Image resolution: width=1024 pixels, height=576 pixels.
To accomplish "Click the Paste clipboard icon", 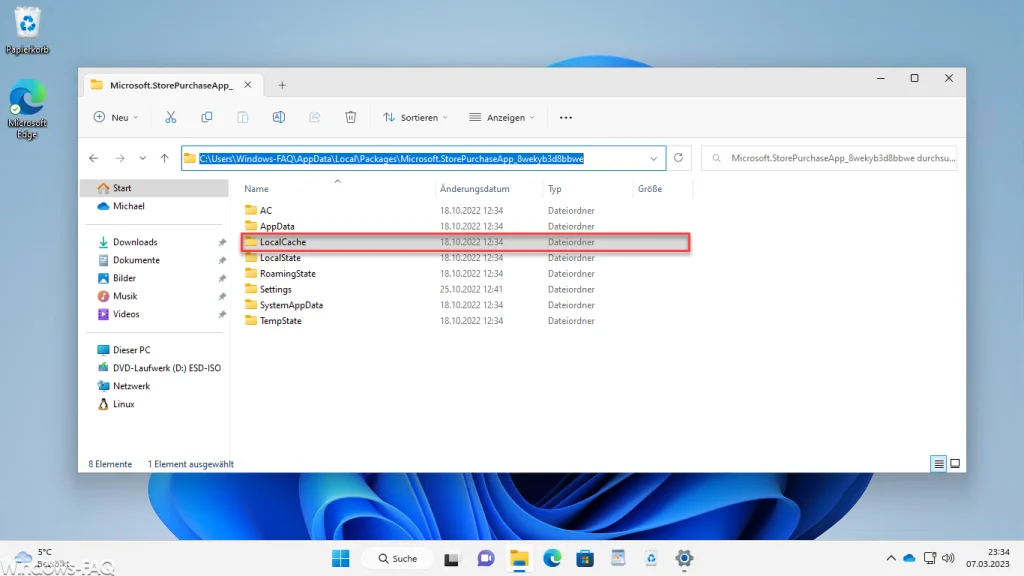I will pyautogui.click(x=242, y=117).
